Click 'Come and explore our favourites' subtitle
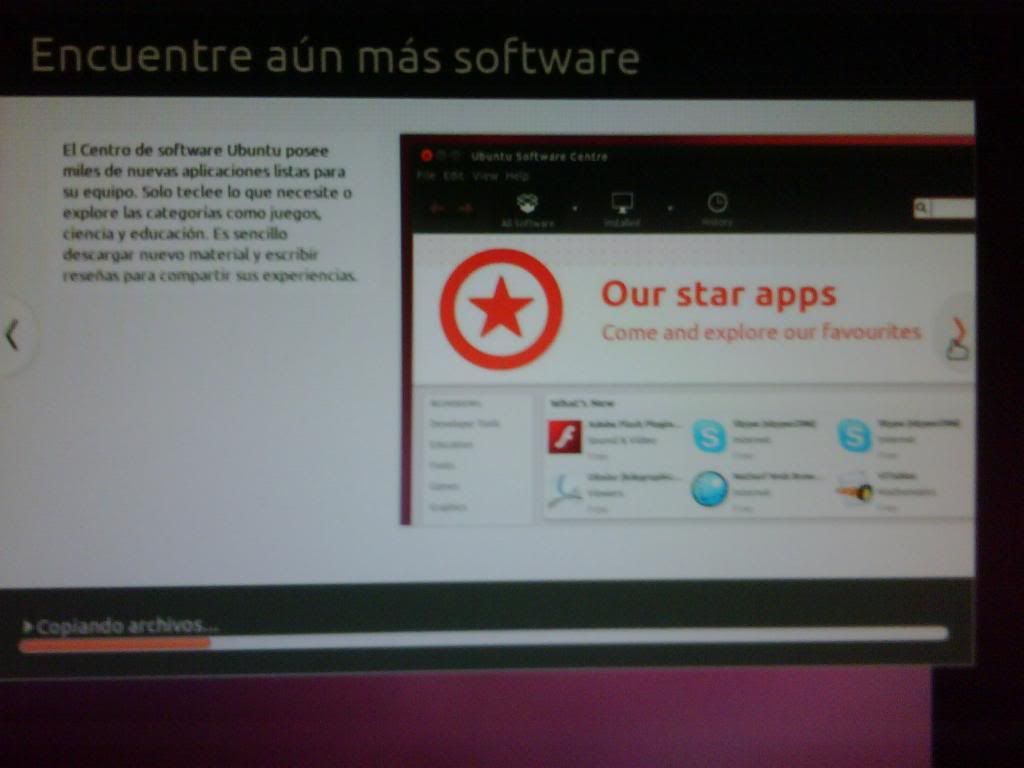1024x768 pixels. (761, 332)
